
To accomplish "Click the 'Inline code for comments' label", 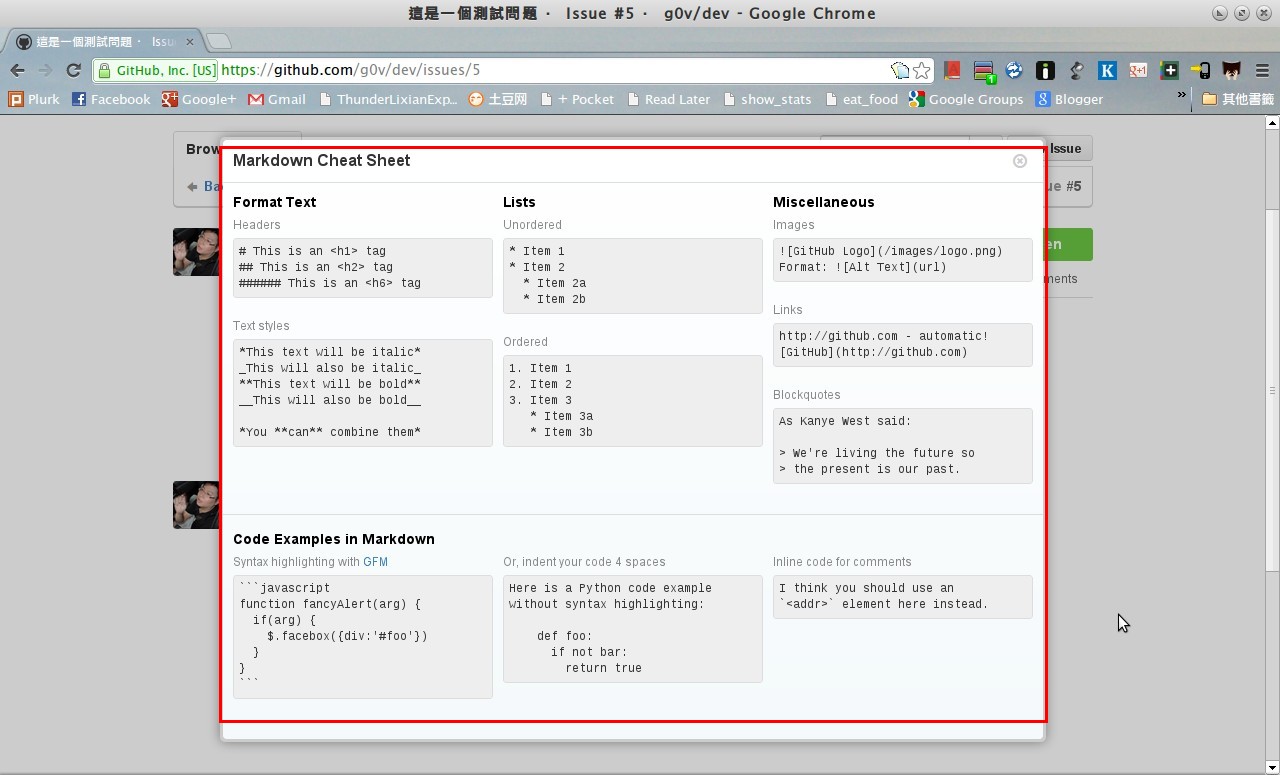I will pos(842,562).
